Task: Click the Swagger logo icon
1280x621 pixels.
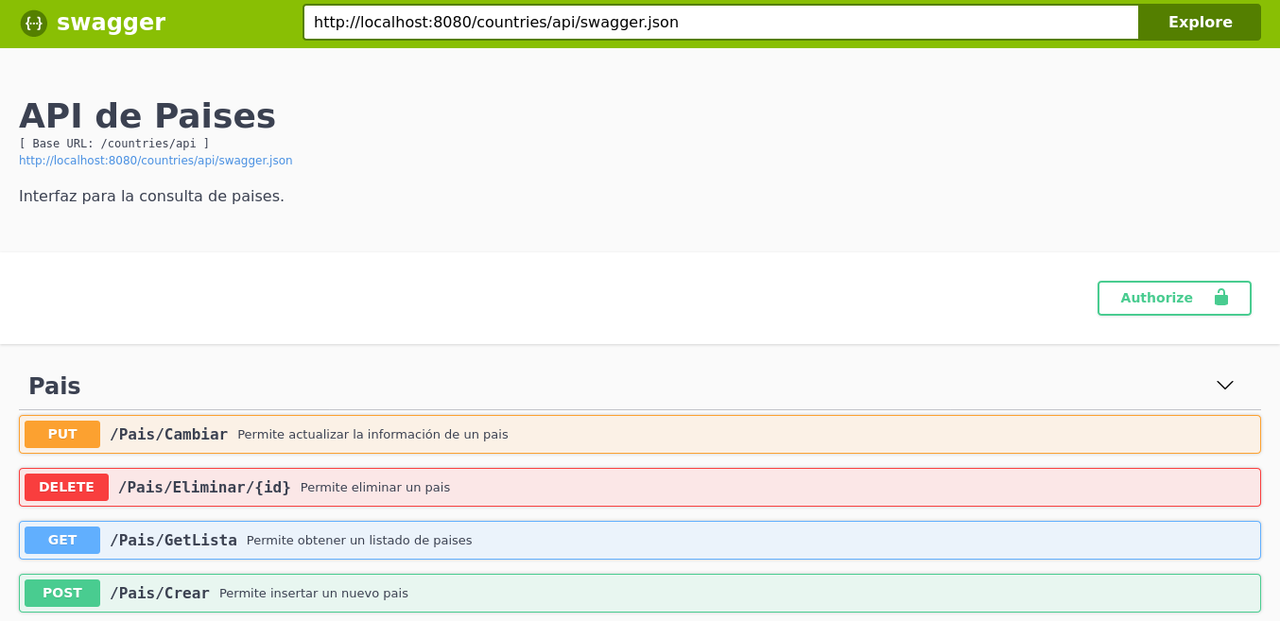Action: click(34, 23)
